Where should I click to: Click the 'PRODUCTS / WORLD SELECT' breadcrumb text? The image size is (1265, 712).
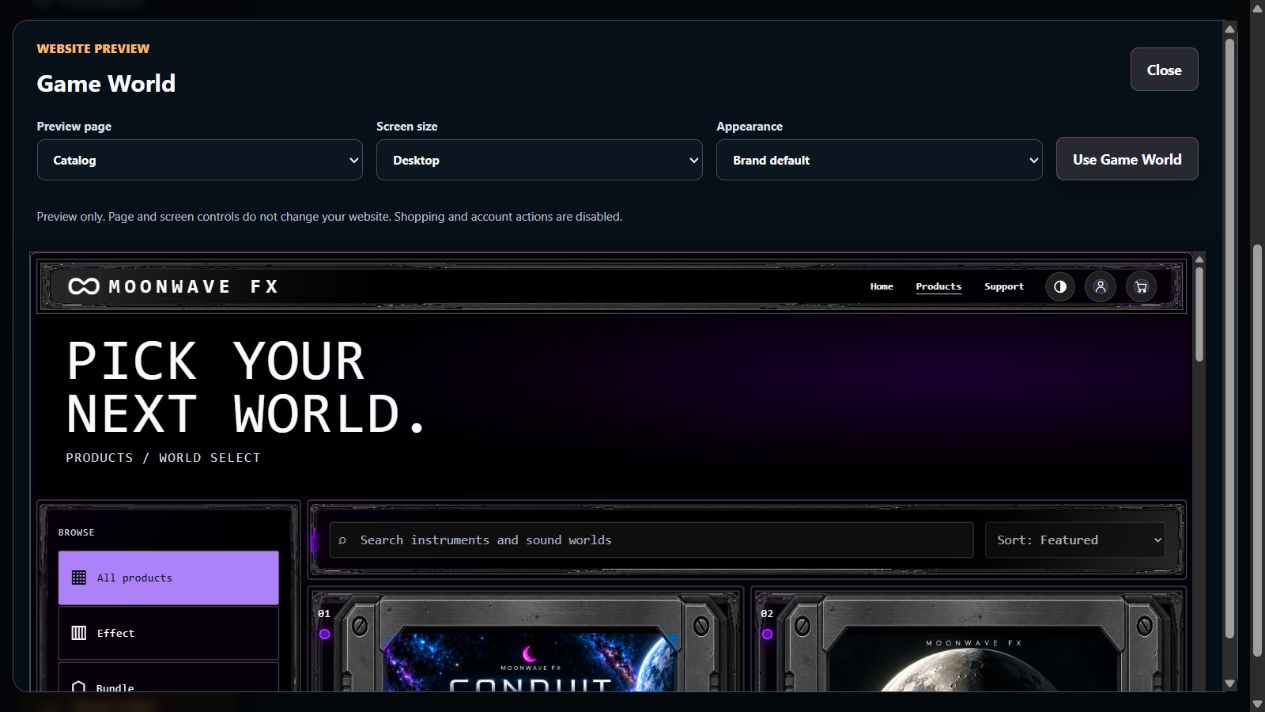click(x=163, y=457)
